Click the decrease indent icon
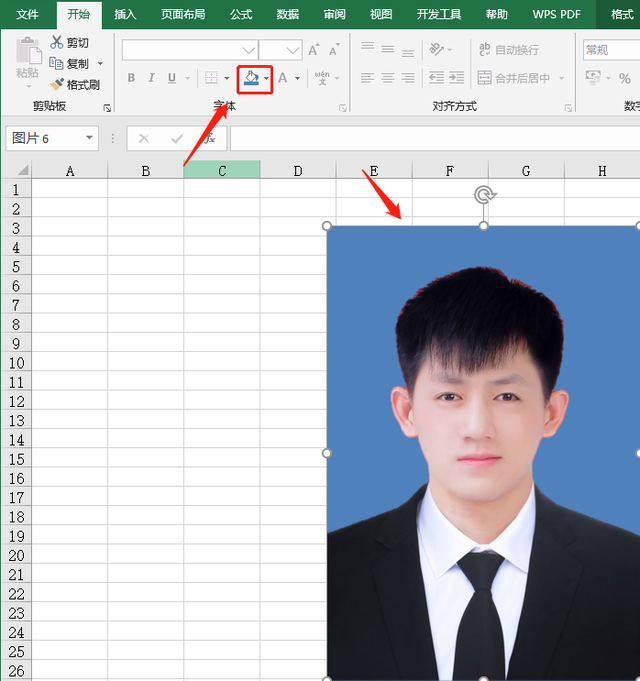Viewport: 640px width, 681px height. [x=436, y=78]
